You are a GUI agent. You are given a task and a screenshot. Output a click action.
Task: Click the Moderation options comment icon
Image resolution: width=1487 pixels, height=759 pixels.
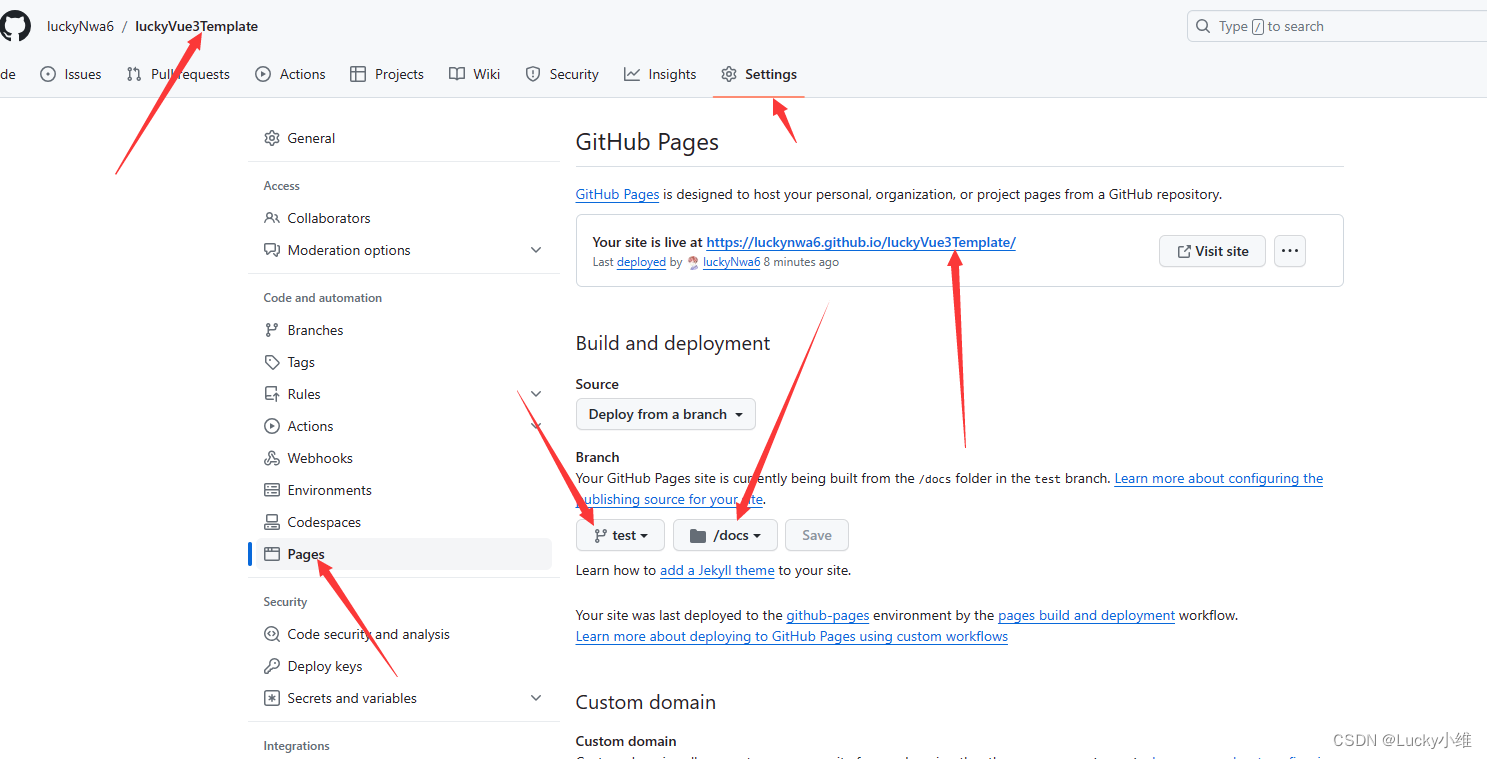click(x=272, y=250)
